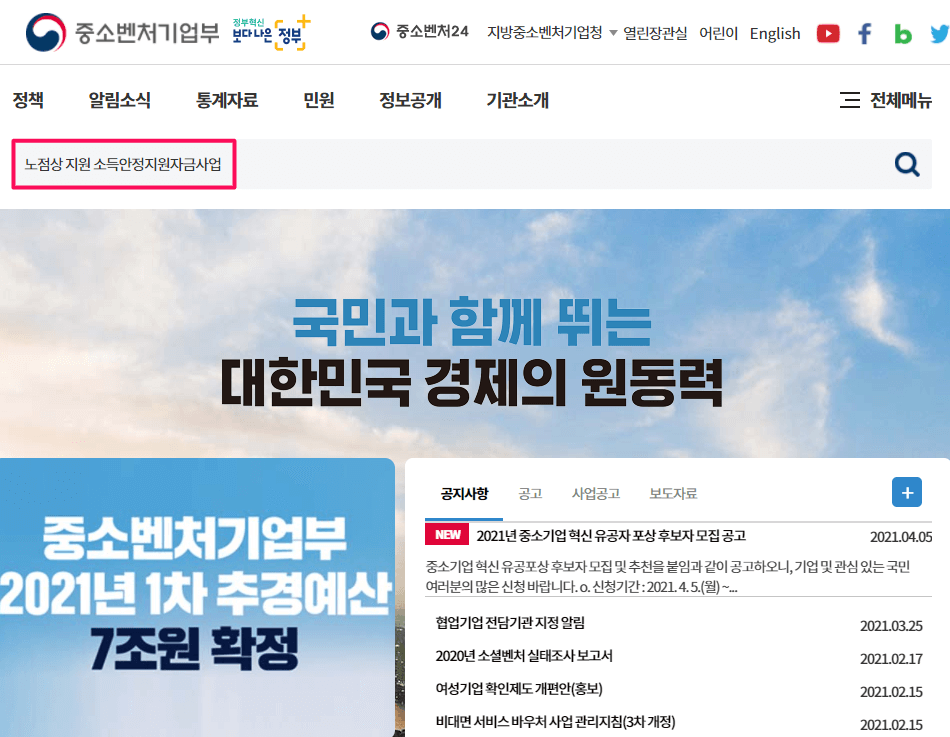Expand the 지방중소벤처기업청 dropdown arrow
This screenshot has height=737, width=950.
pyautogui.click(x=612, y=32)
